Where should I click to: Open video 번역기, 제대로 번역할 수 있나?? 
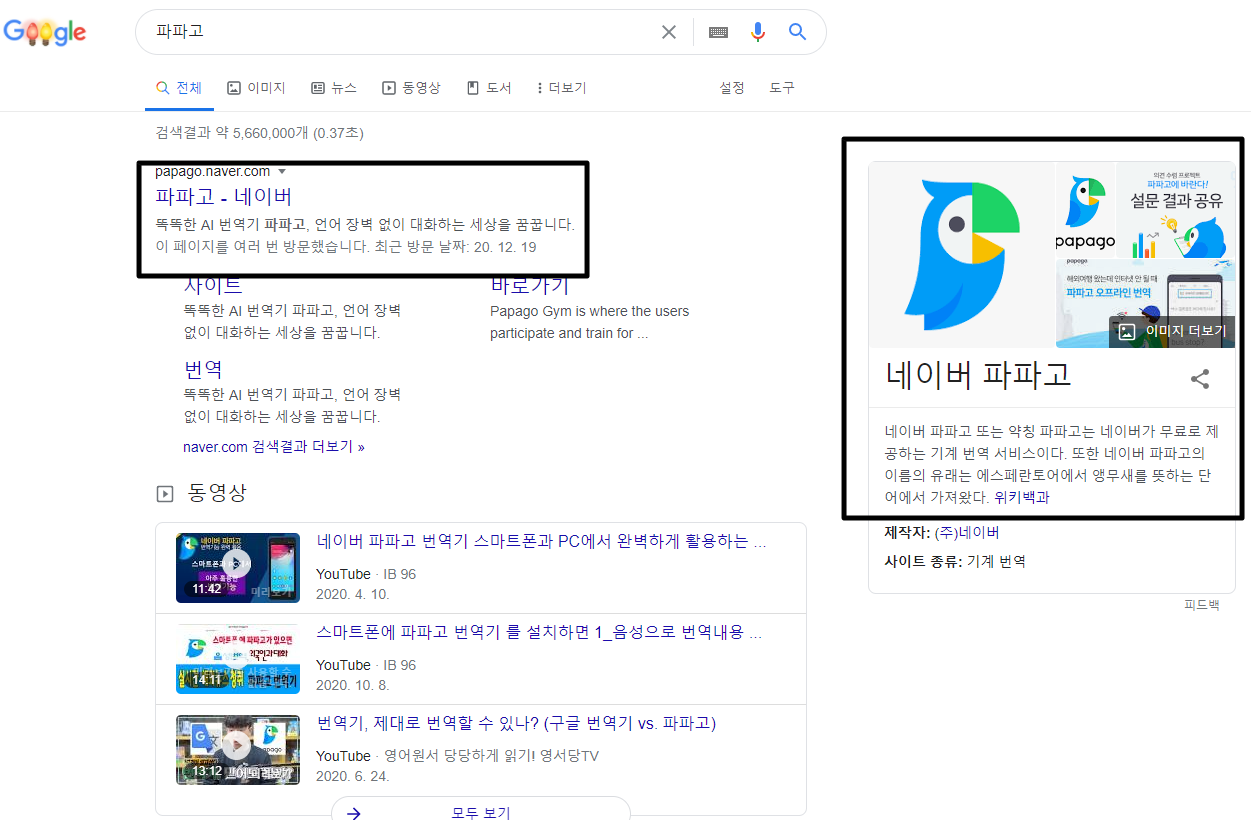pyautogui.click(x=516, y=723)
